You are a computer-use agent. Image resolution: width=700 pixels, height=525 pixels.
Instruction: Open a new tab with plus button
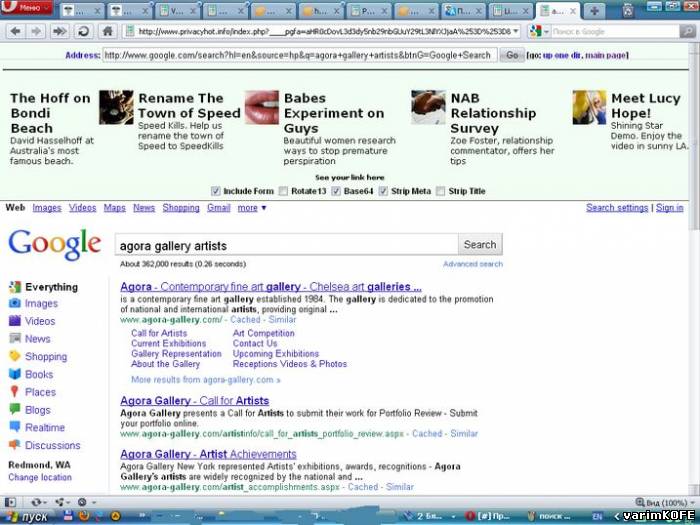pos(594,11)
